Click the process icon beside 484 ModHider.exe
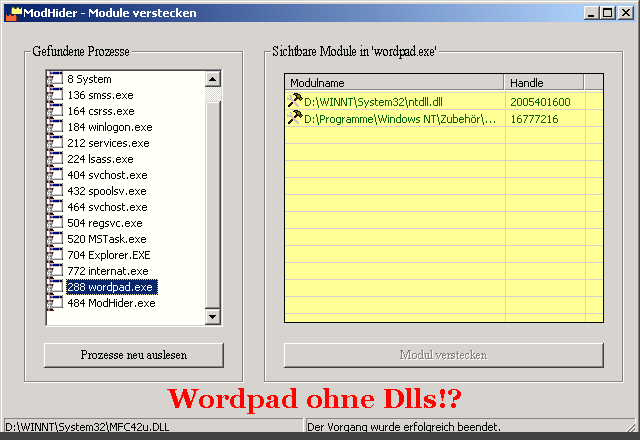This screenshot has height=440, width=640. click(x=55, y=302)
